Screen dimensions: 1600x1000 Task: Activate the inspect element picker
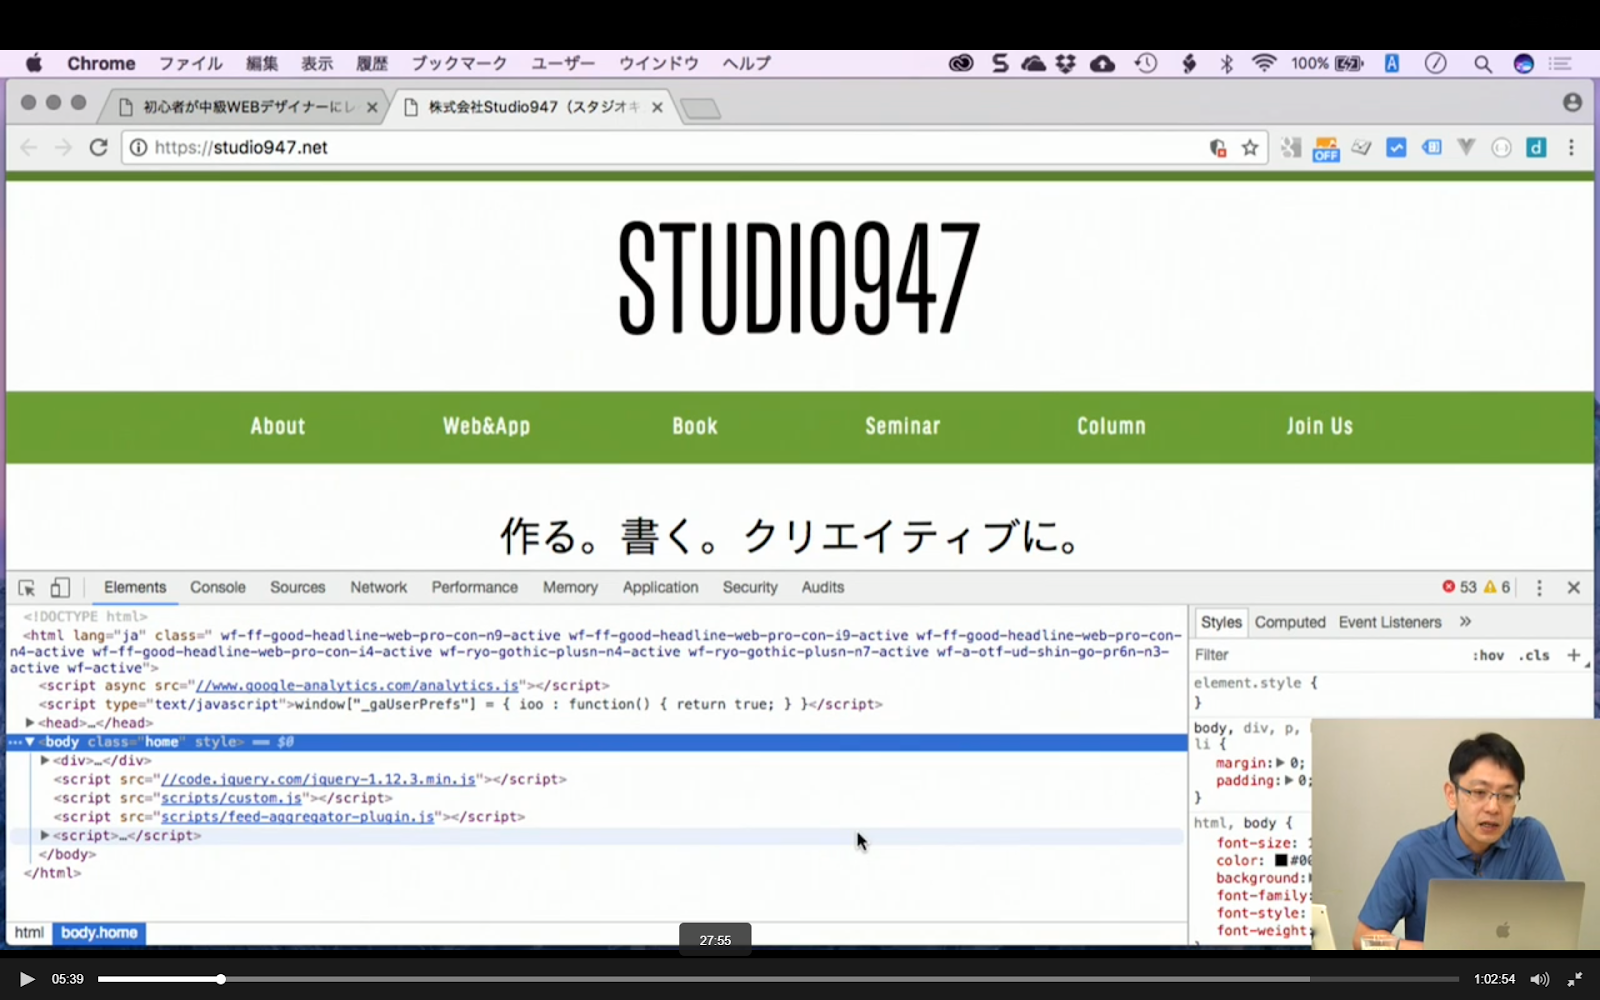pyautogui.click(x=27, y=588)
